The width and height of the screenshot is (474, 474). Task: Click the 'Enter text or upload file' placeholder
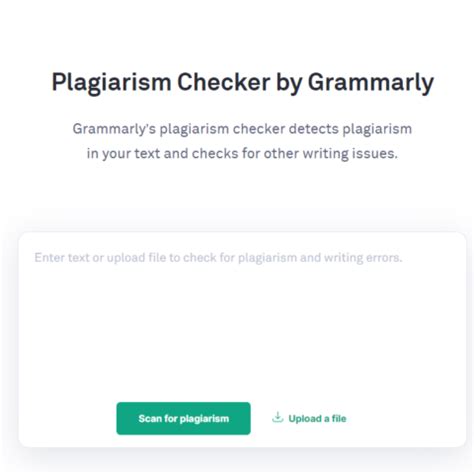click(x=218, y=258)
